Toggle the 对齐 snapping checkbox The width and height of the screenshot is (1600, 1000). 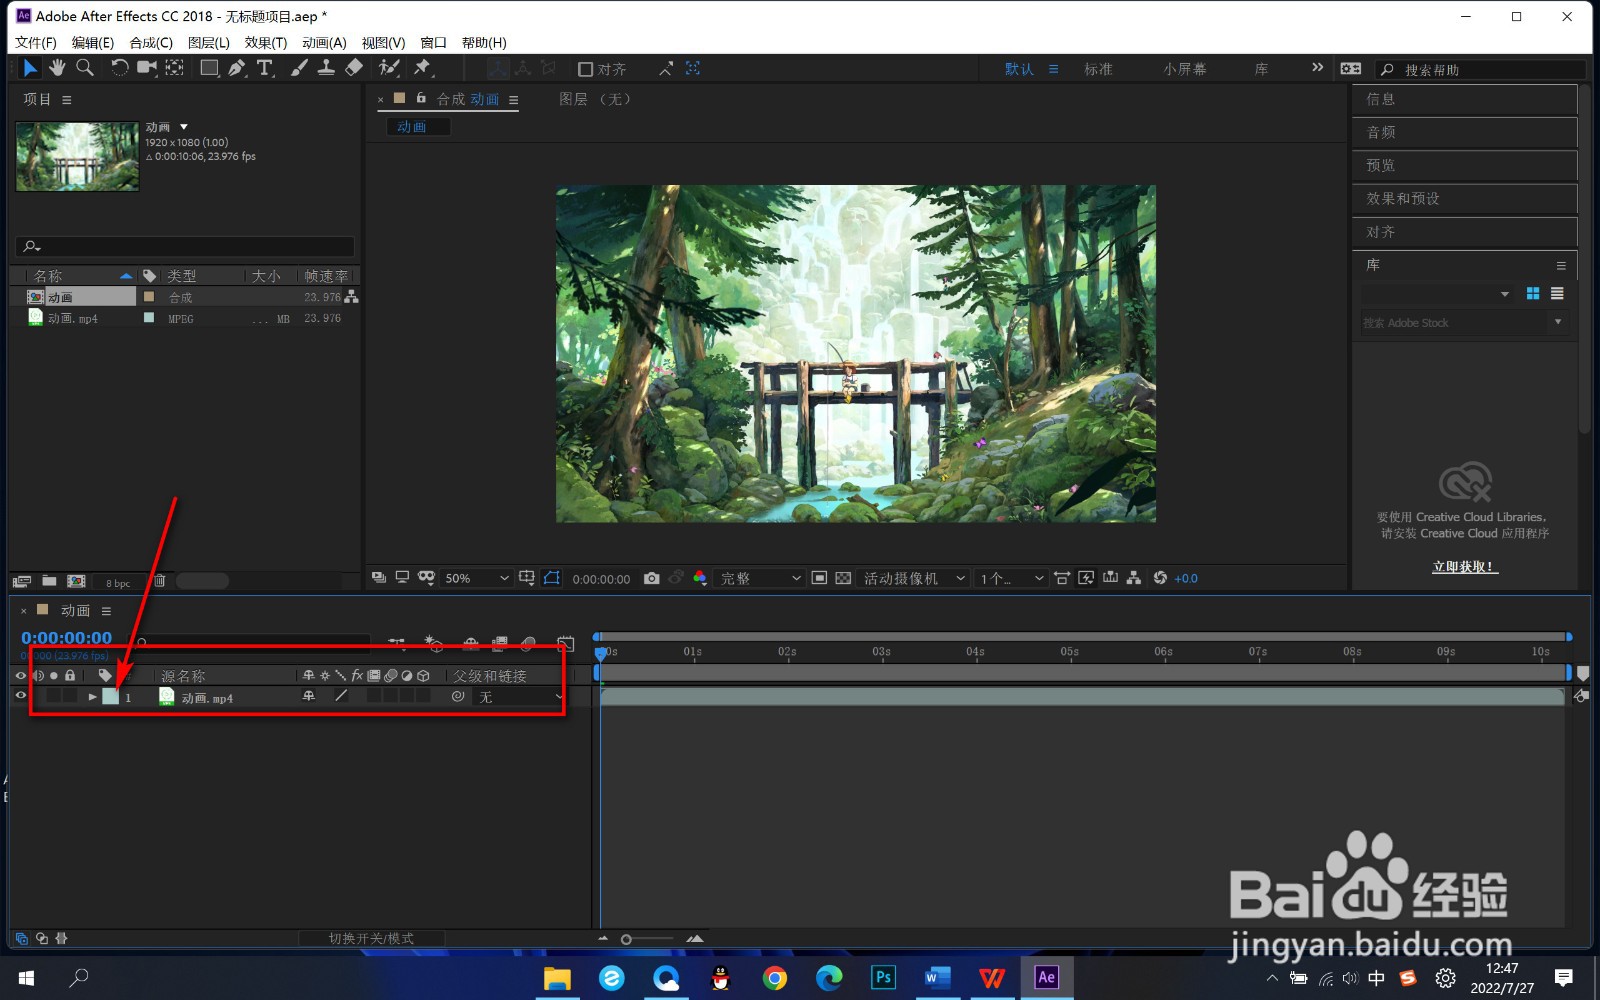click(586, 69)
